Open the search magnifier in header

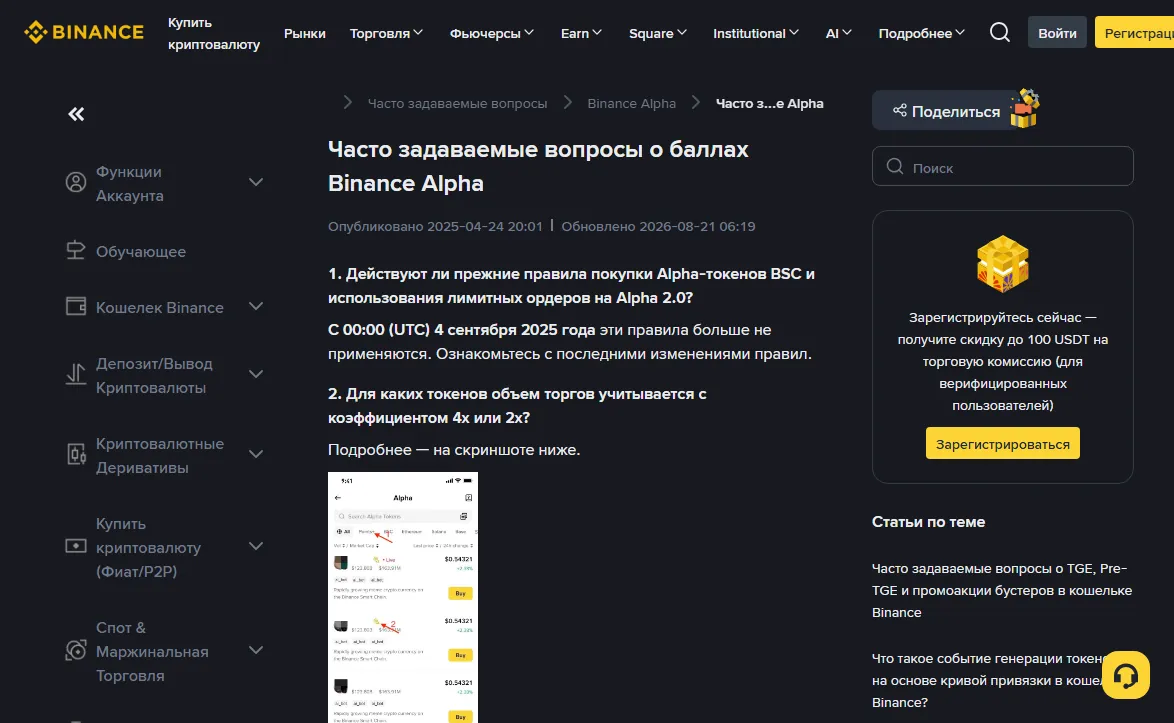click(1000, 32)
